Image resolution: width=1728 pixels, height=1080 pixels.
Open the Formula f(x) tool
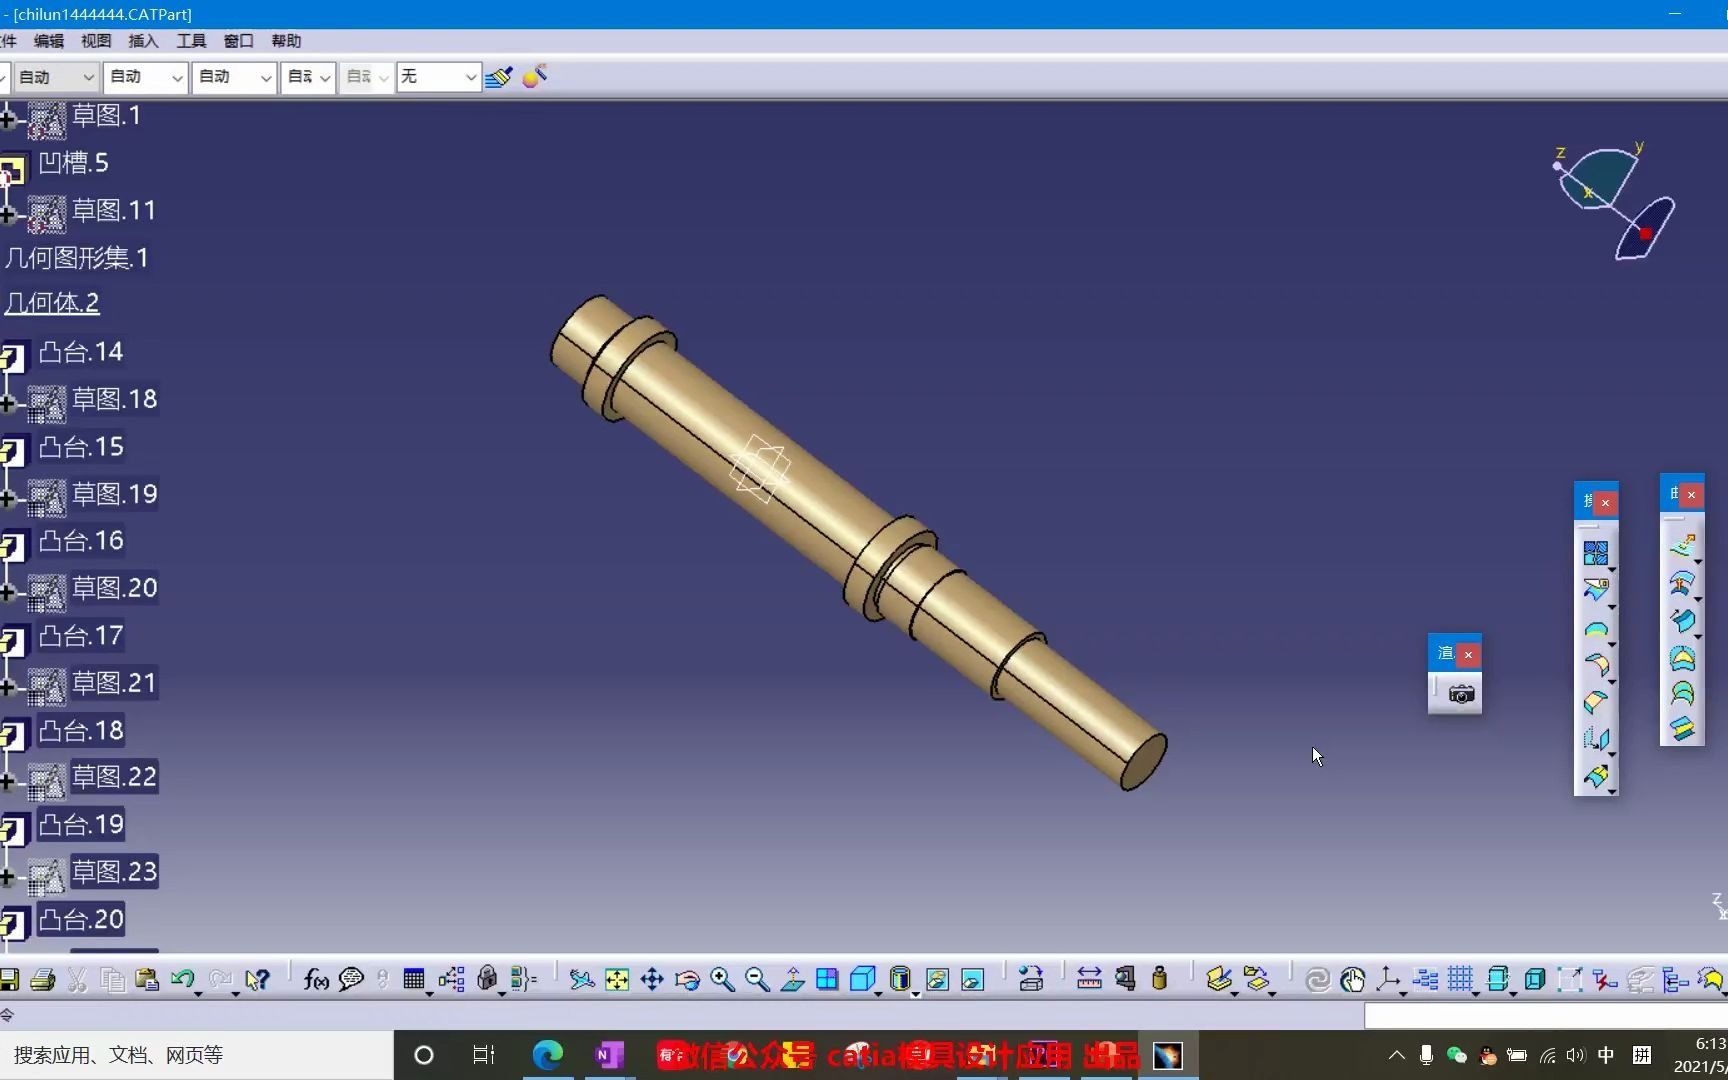click(316, 980)
